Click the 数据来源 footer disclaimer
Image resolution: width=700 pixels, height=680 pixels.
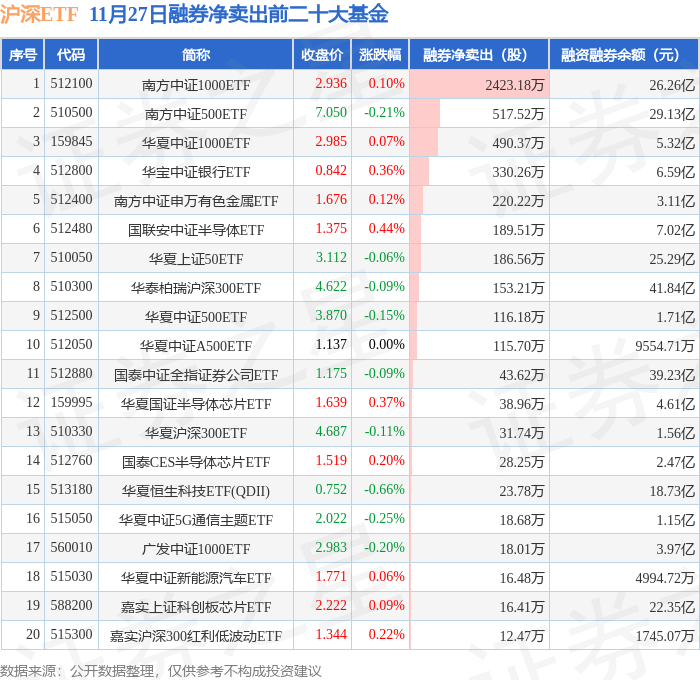[x=161, y=671]
